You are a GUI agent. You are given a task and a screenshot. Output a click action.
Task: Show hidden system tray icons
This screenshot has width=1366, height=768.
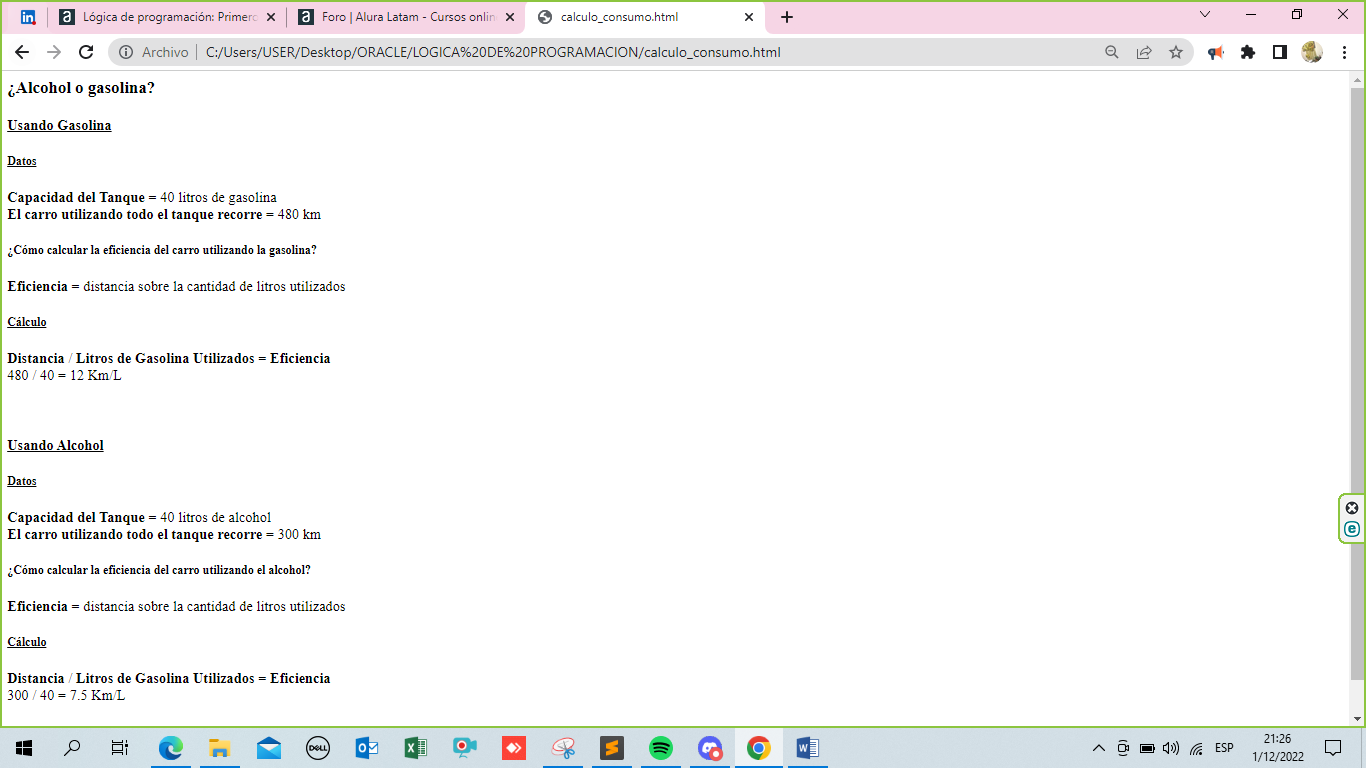pyautogui.click(x=1099, y=748)
